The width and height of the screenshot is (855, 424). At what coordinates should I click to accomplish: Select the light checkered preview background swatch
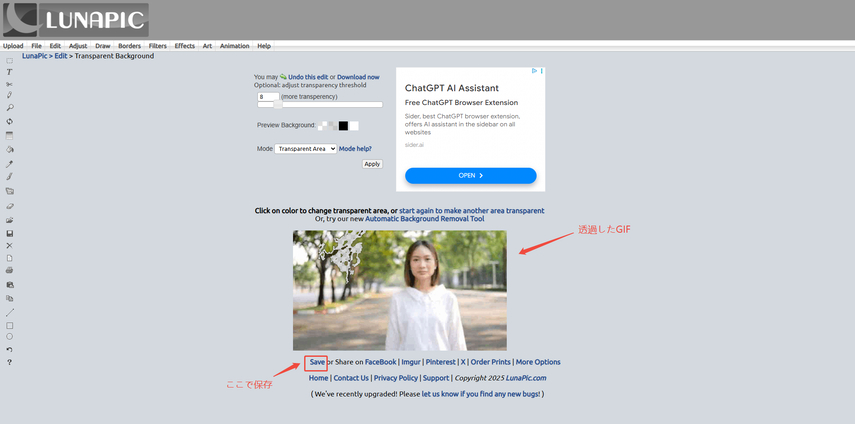[x=322, y=126]
